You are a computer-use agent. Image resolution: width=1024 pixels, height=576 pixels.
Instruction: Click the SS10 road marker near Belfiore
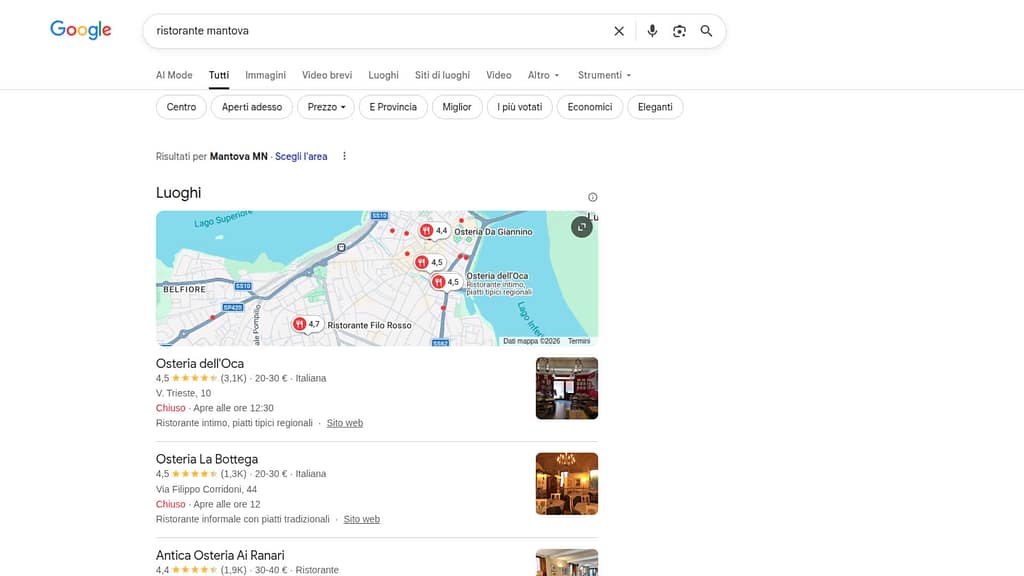click(243, 286)
